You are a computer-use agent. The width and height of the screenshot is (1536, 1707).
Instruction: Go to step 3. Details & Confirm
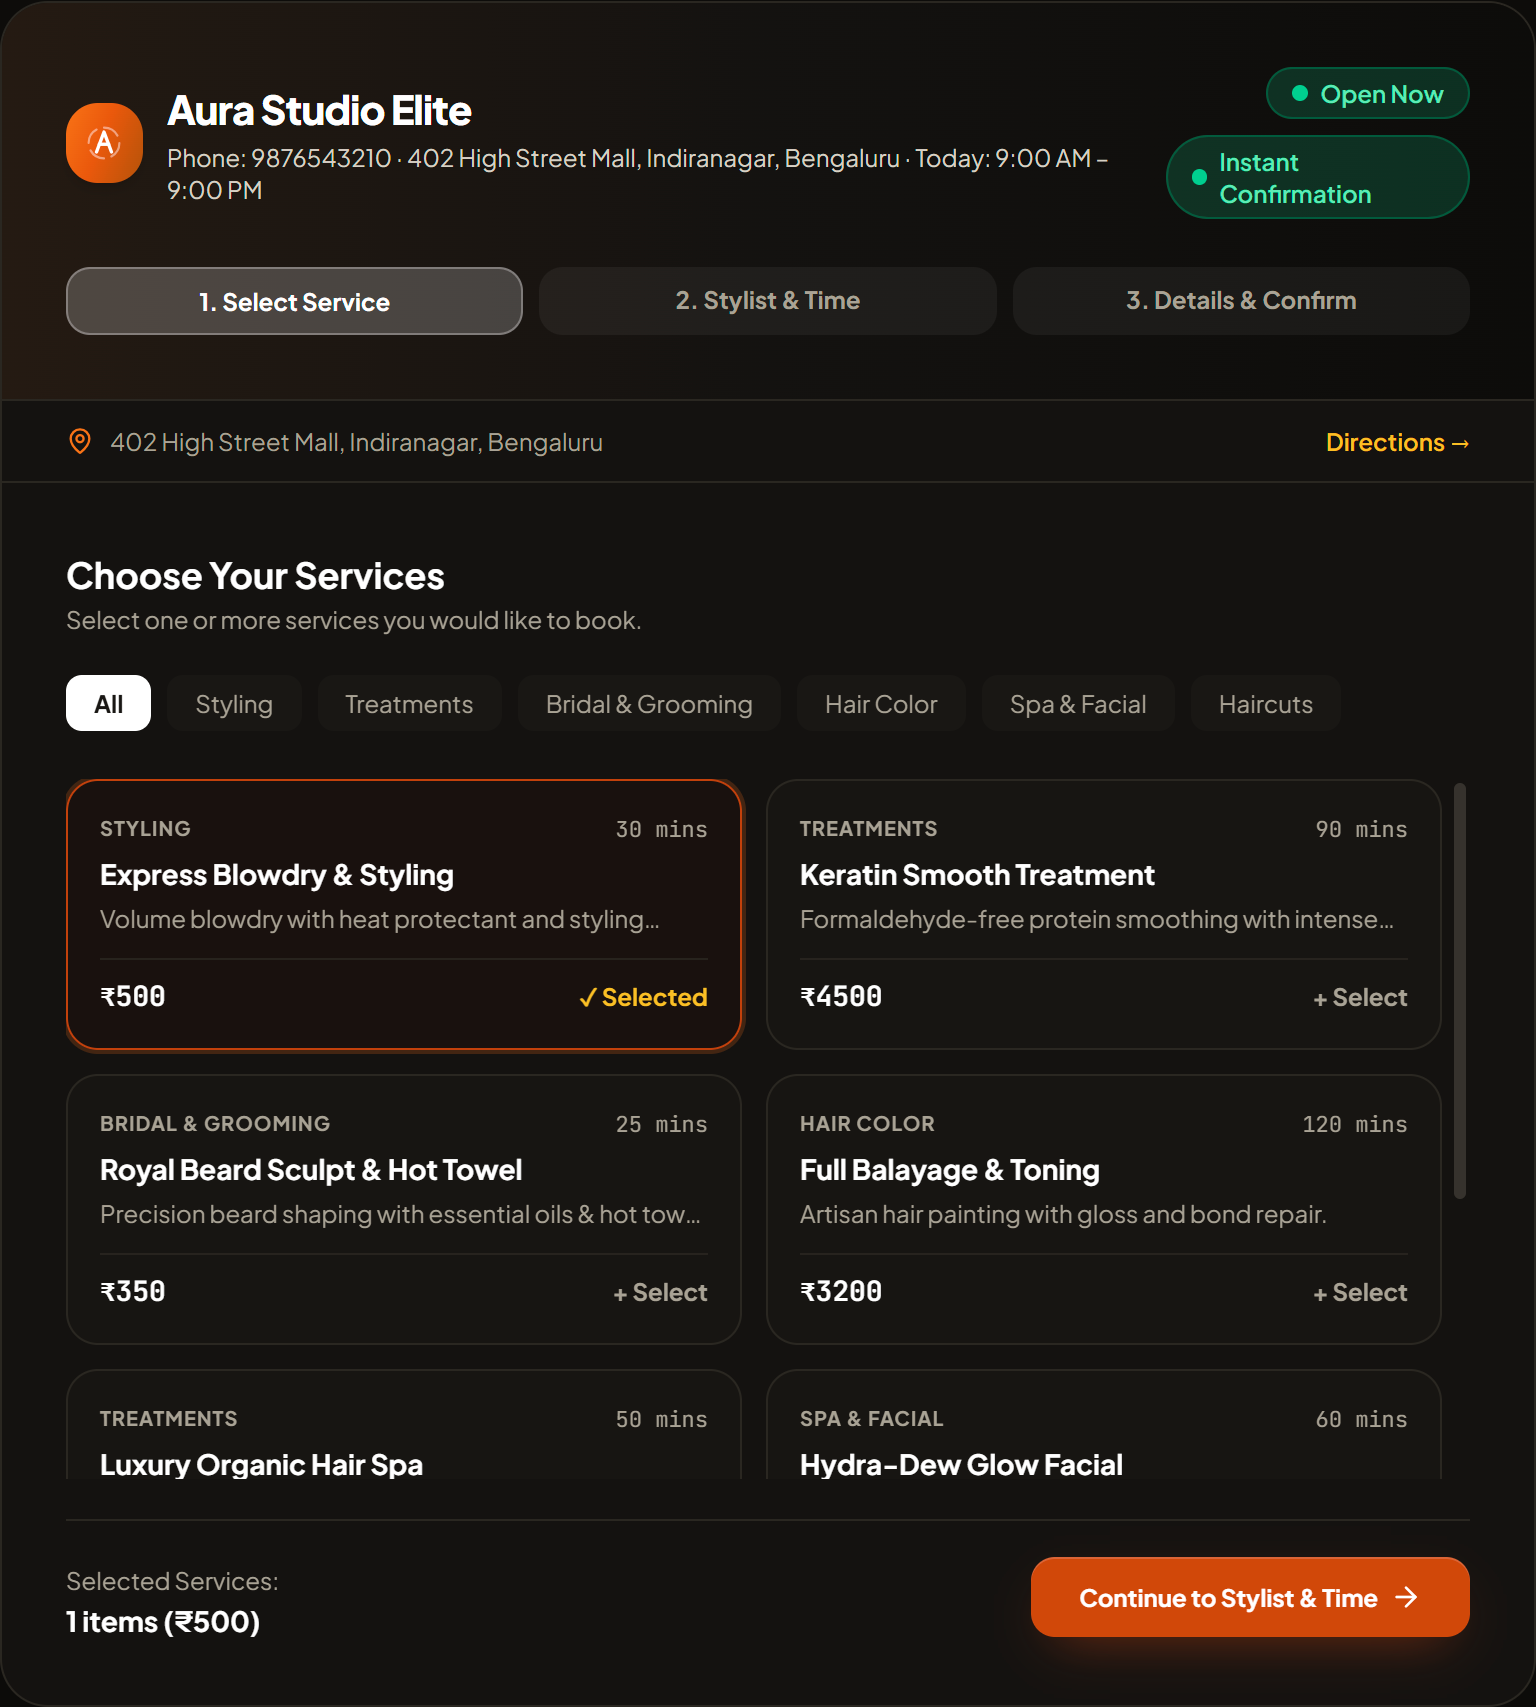click(1241, 301)
